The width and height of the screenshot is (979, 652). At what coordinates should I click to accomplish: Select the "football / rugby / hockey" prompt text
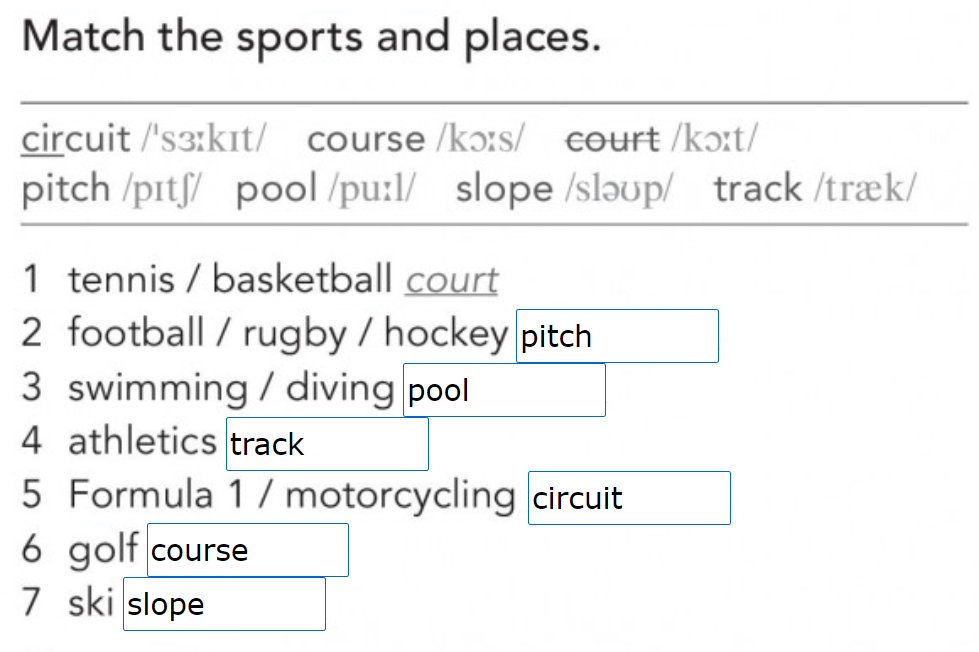[288, 333]
